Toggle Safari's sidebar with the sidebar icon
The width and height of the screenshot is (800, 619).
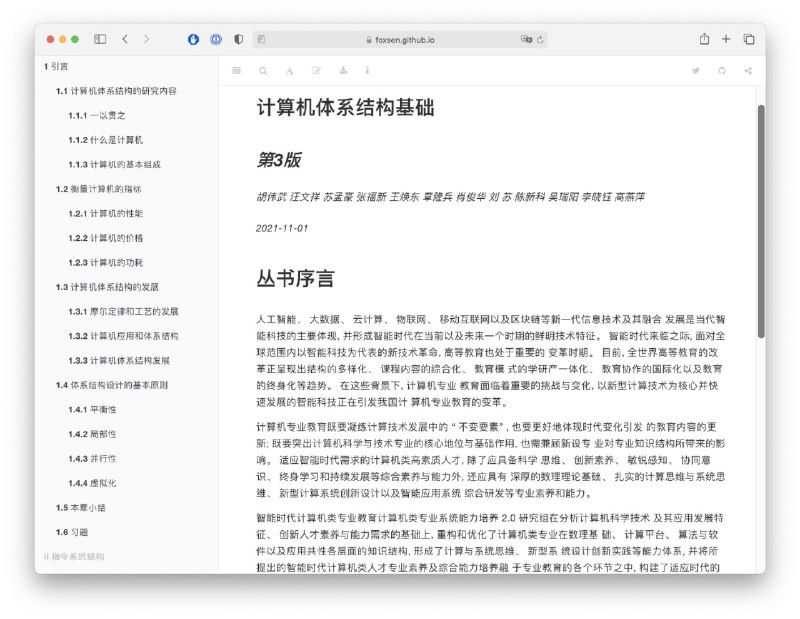pos(99,38)
